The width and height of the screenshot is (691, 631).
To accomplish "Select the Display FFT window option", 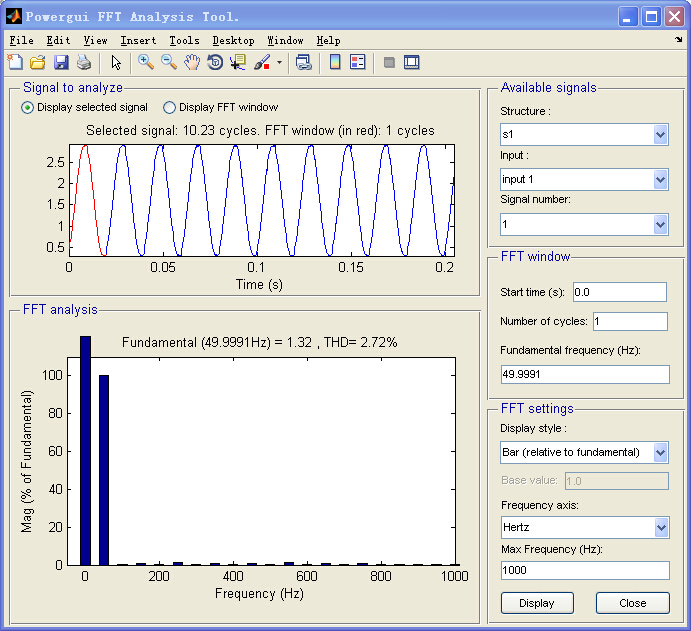I will [169, 107].
